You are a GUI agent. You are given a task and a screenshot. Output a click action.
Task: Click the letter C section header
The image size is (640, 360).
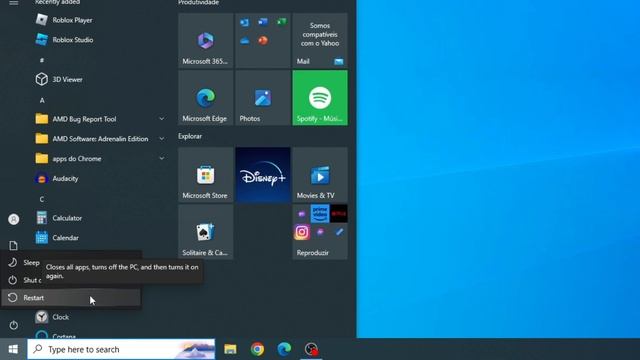42,199
